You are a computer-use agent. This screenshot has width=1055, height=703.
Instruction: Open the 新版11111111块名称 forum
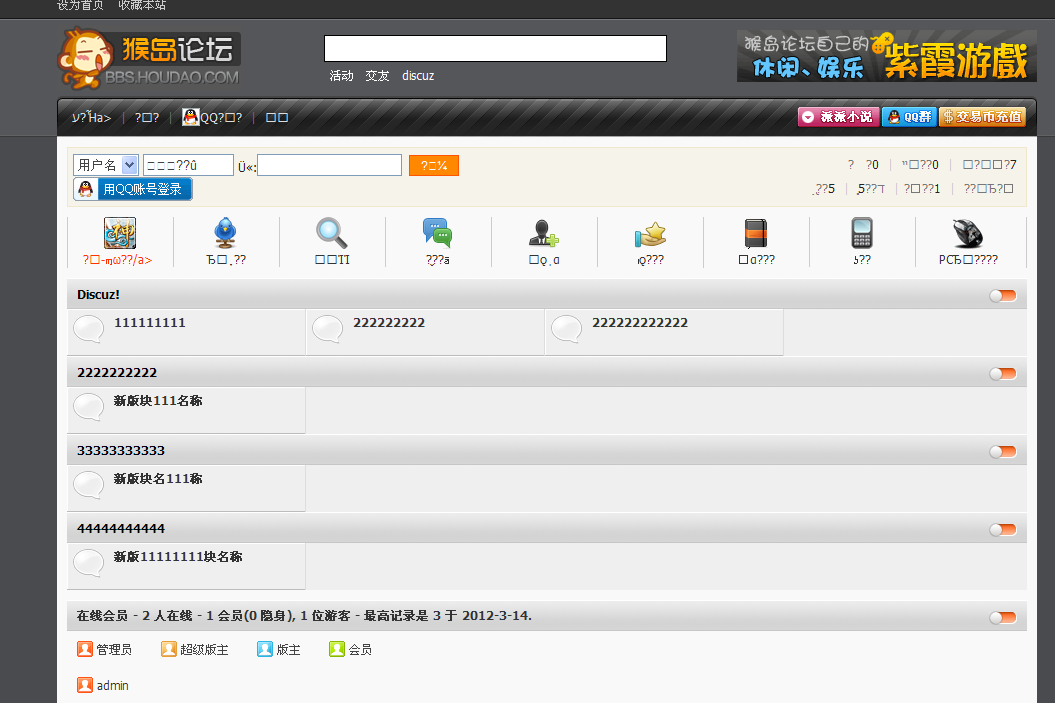tap(178, 557)
